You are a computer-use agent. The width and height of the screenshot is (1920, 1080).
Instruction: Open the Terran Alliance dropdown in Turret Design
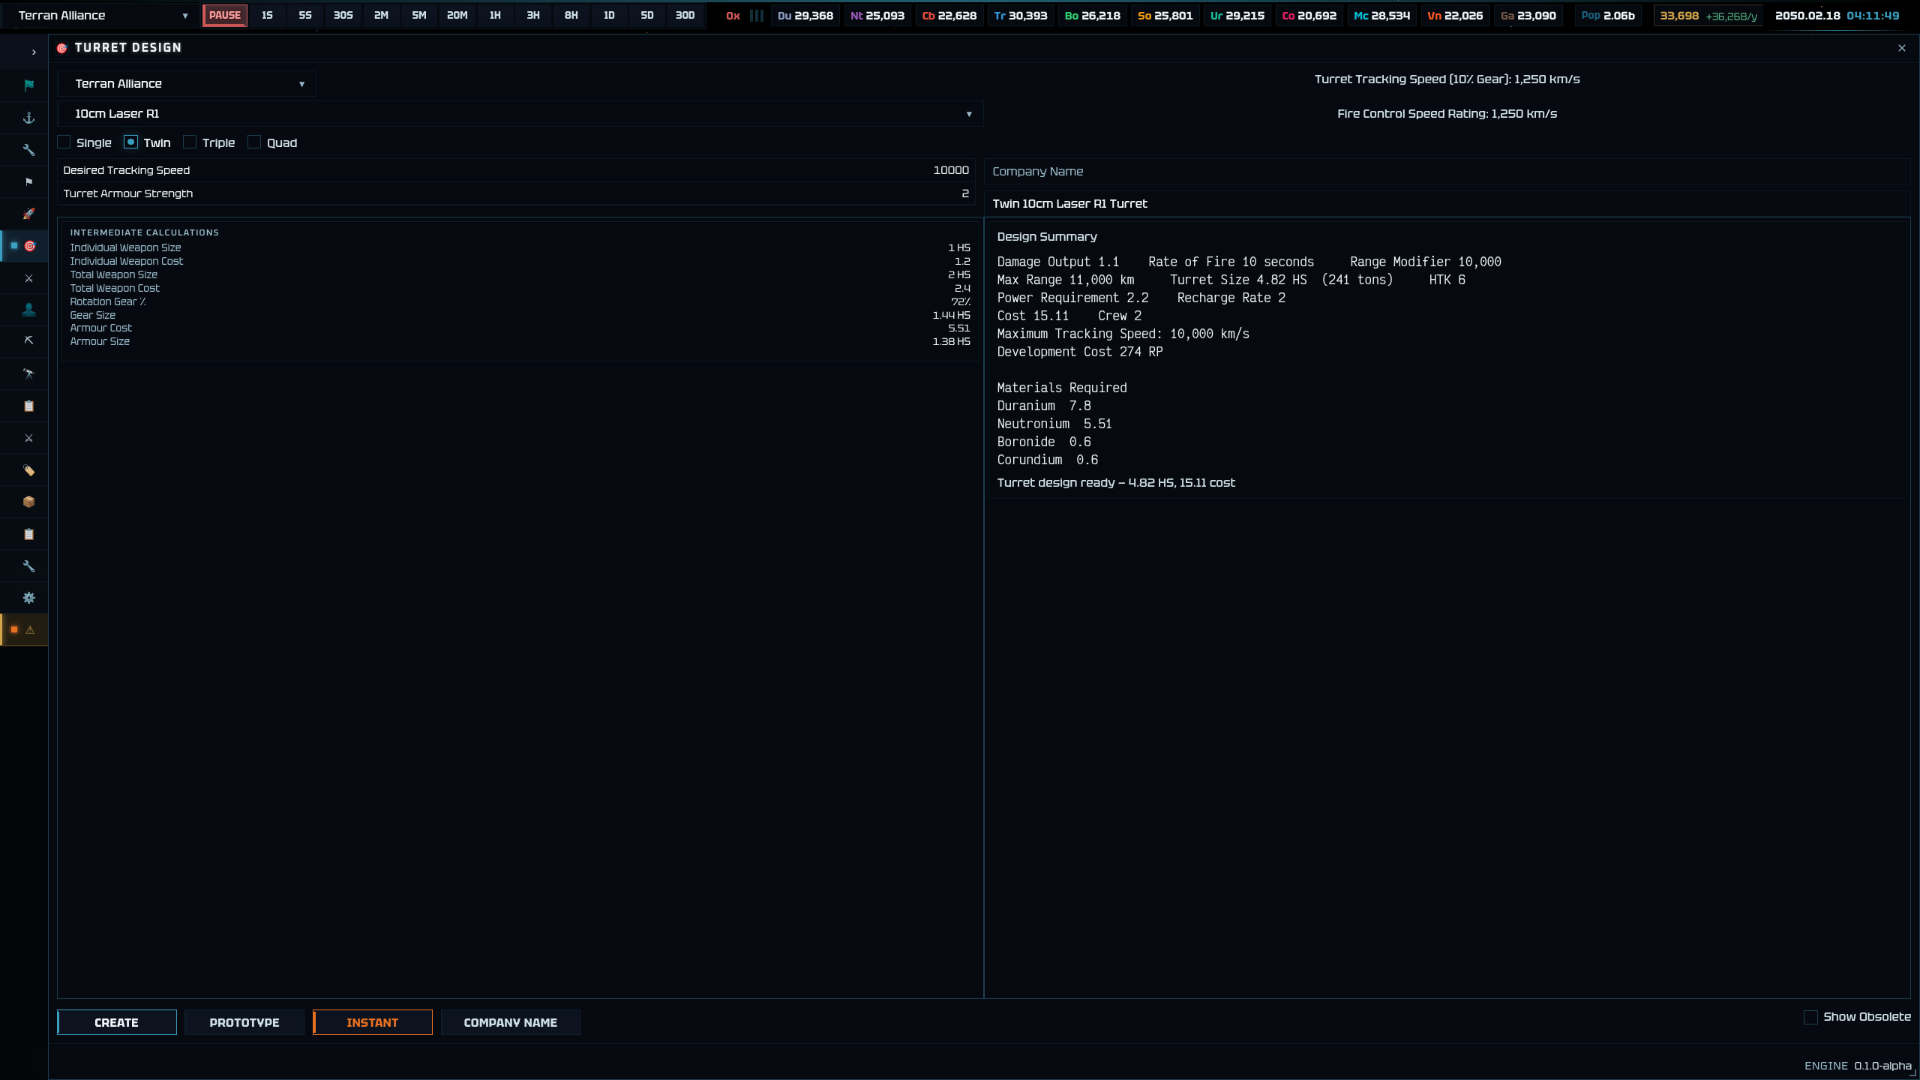point(187,84)
